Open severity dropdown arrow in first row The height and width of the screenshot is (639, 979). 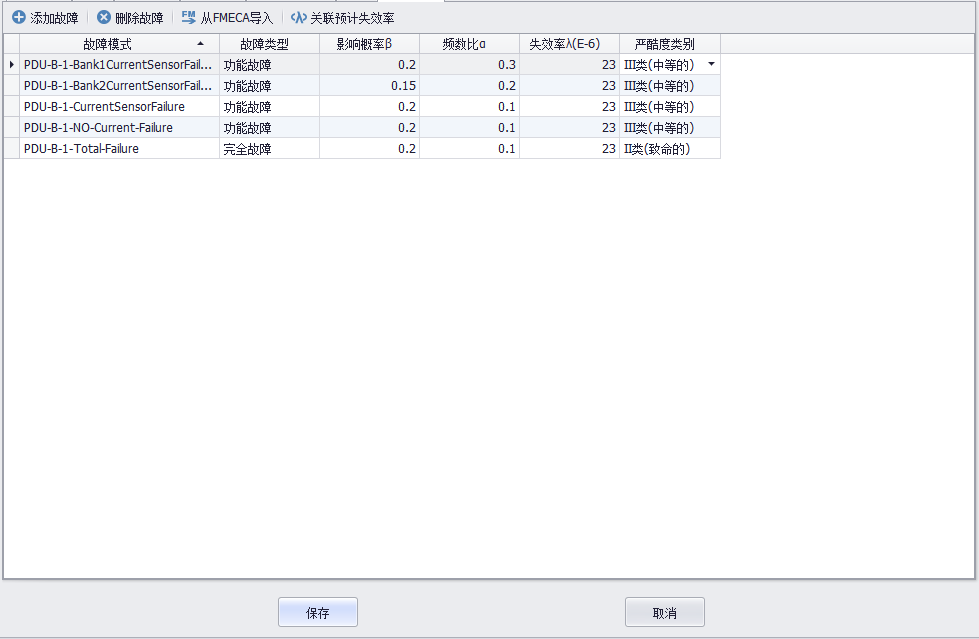pyautogui.click(x=711, y=64)
